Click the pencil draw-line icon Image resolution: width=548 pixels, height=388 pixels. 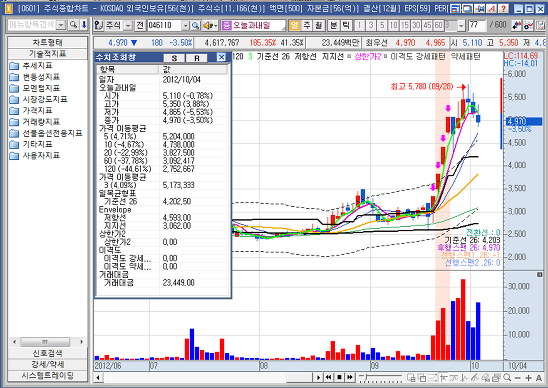click(x=475, y=377)
